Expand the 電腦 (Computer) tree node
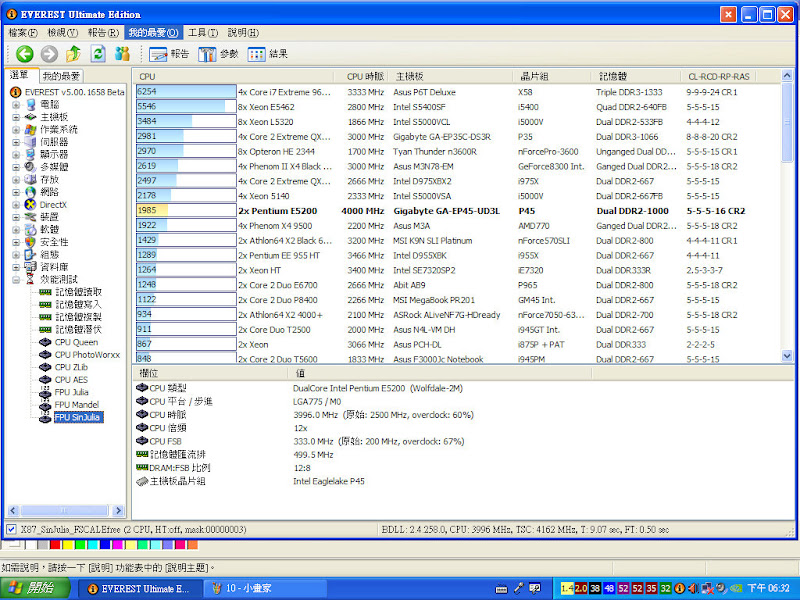This screenshot has width=800, height=600. coord(16,104)
